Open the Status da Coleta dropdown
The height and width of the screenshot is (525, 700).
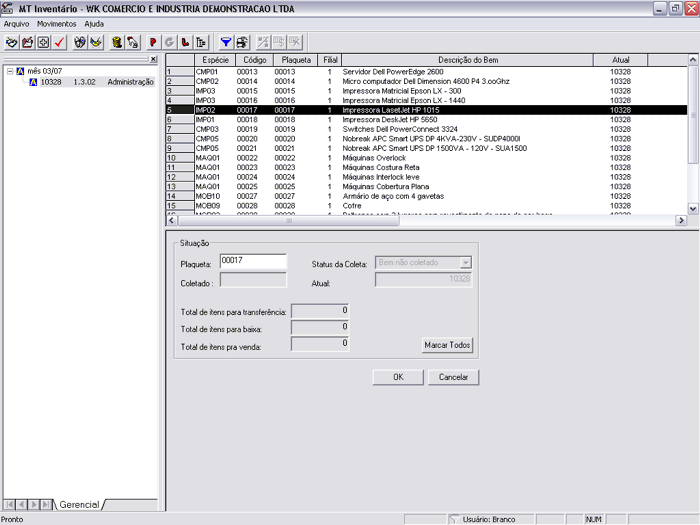[x=465, y=262]
